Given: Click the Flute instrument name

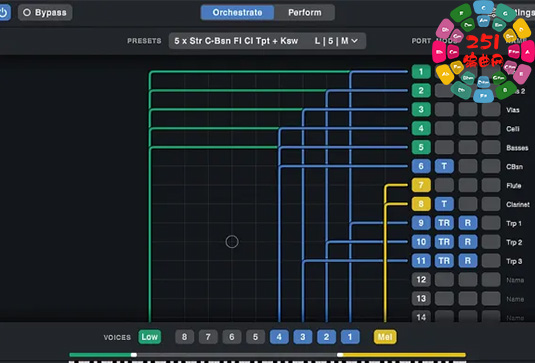Looking at the screenshot, I should pos(514,185).
